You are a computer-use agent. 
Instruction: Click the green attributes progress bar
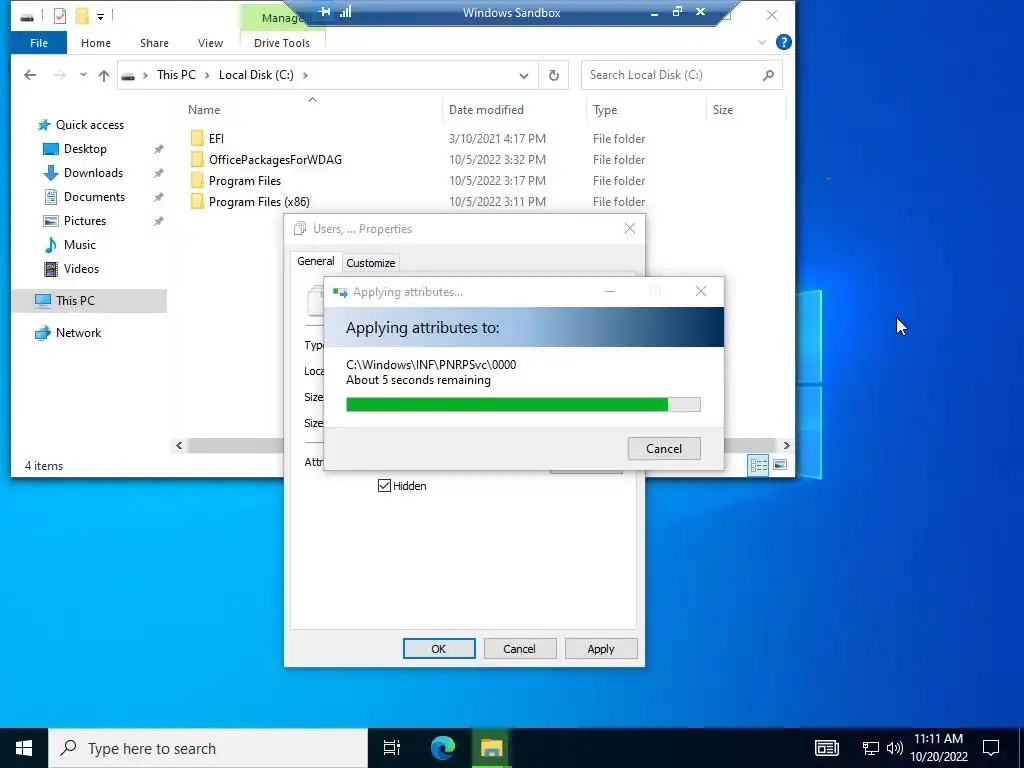[522, 405]
